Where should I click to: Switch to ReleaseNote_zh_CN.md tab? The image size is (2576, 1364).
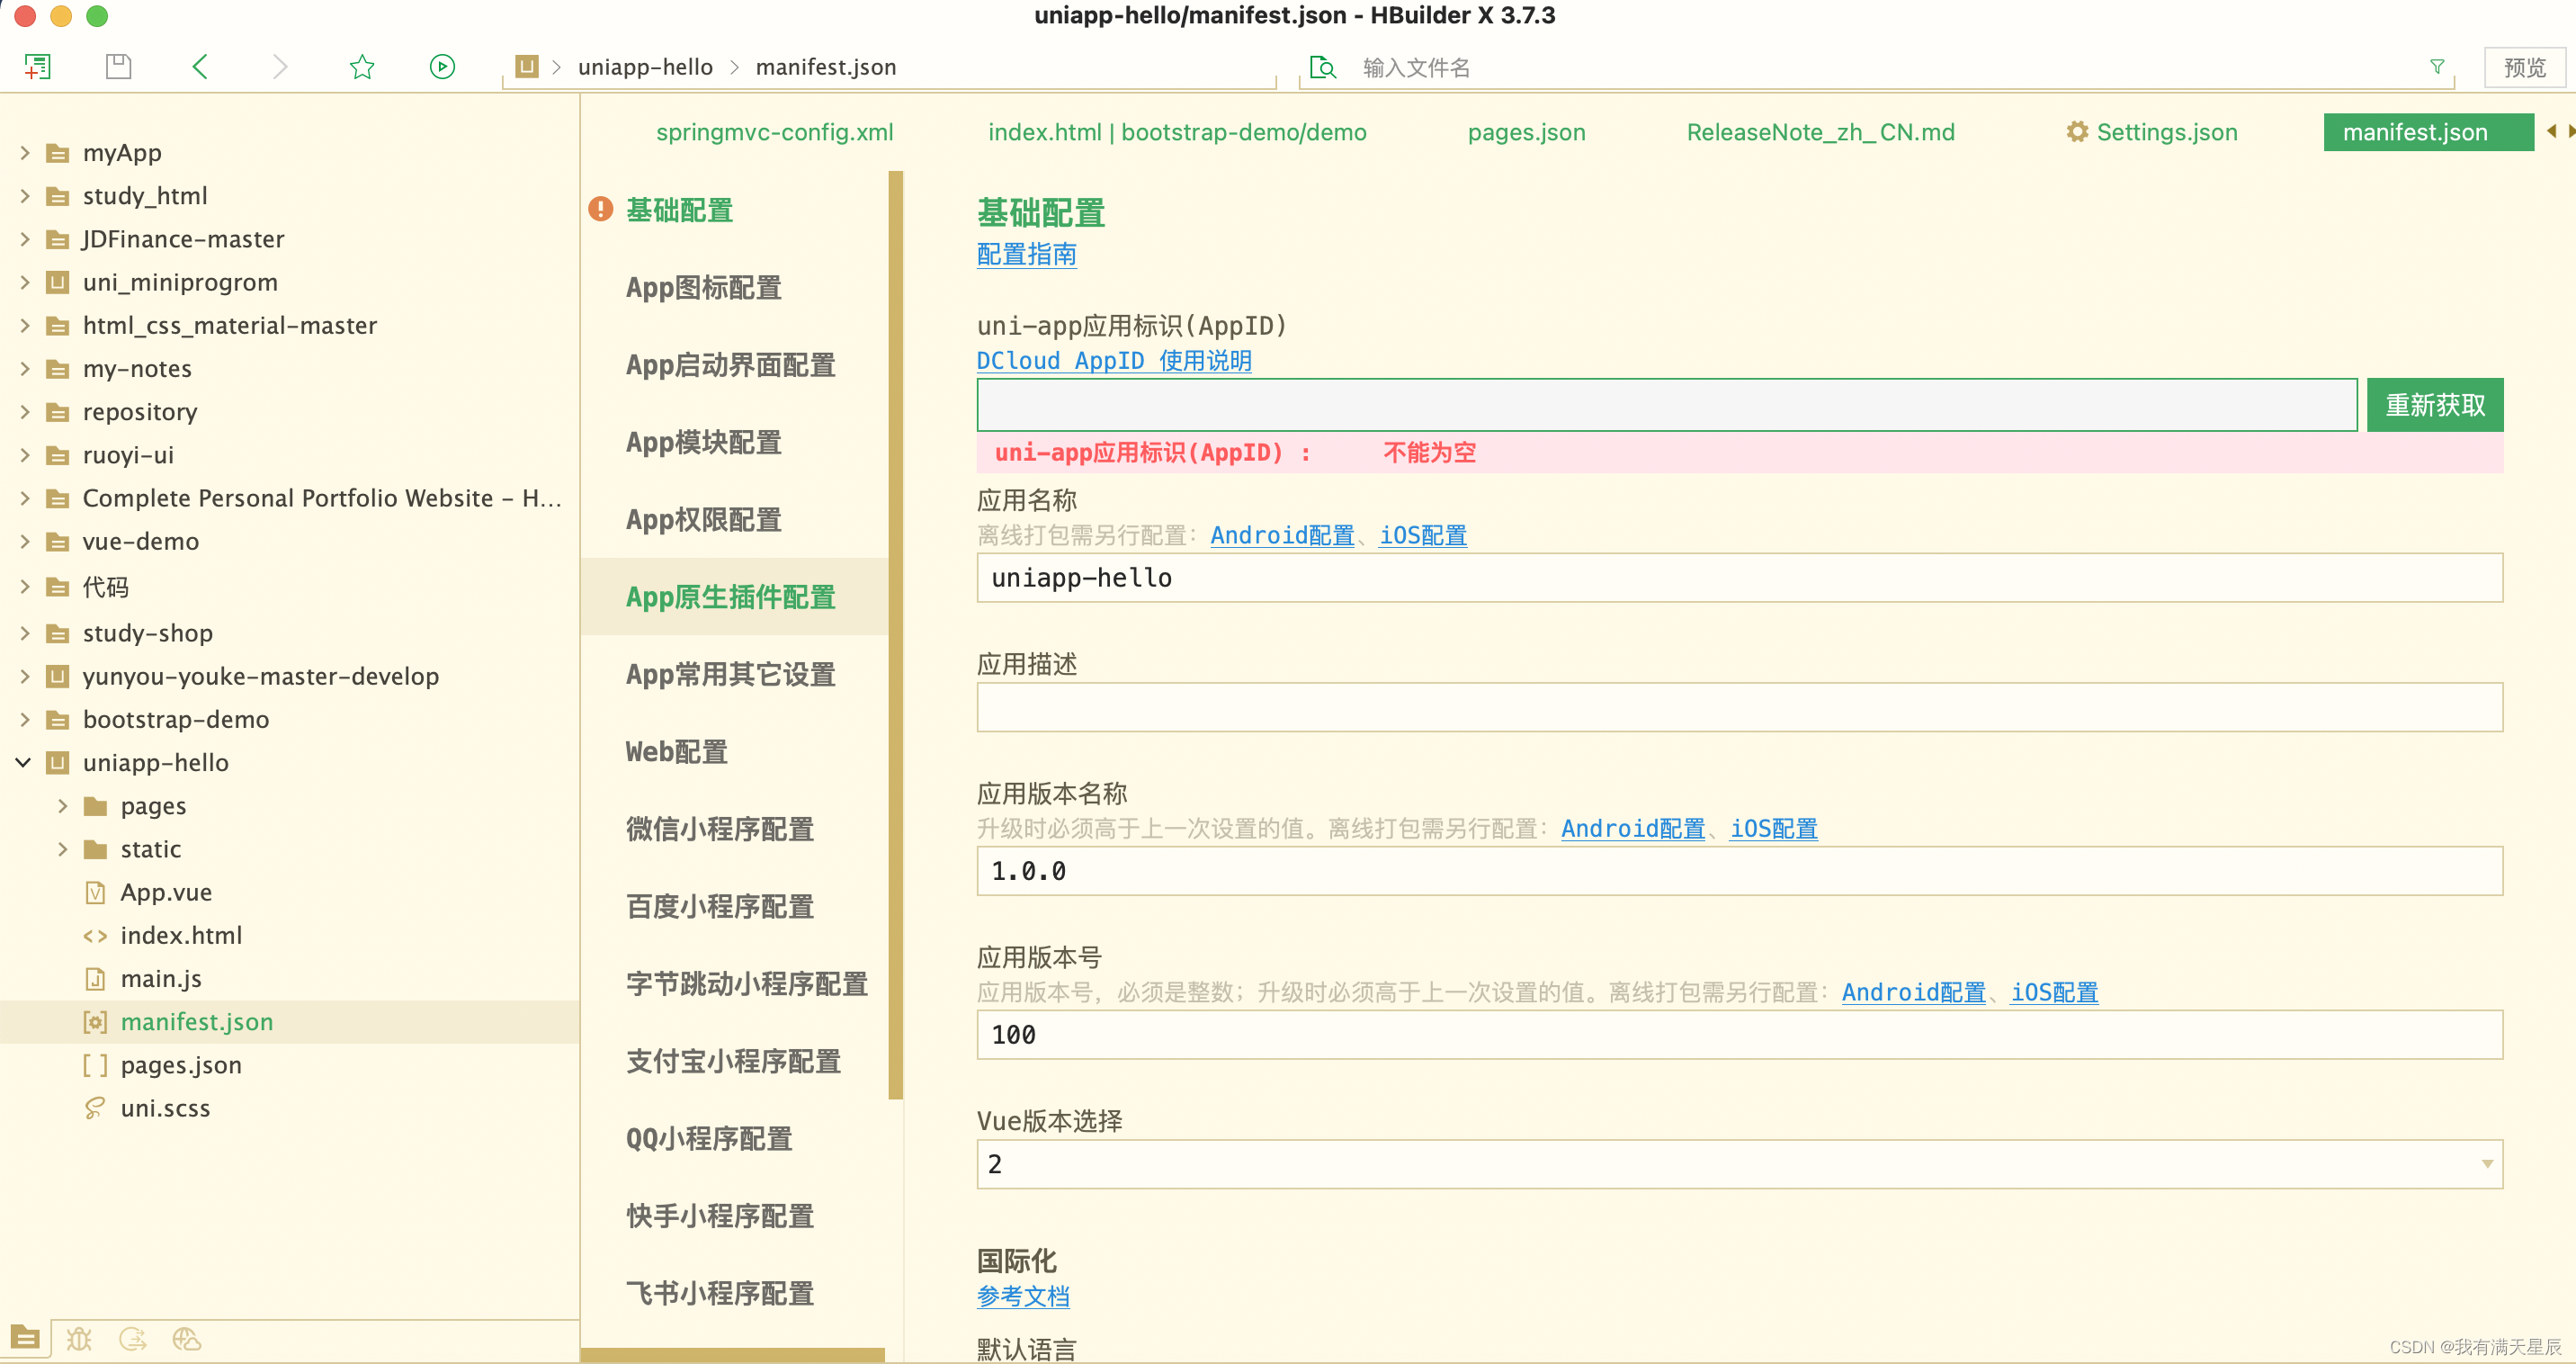pyautogui.click(x=1820, y=132)
